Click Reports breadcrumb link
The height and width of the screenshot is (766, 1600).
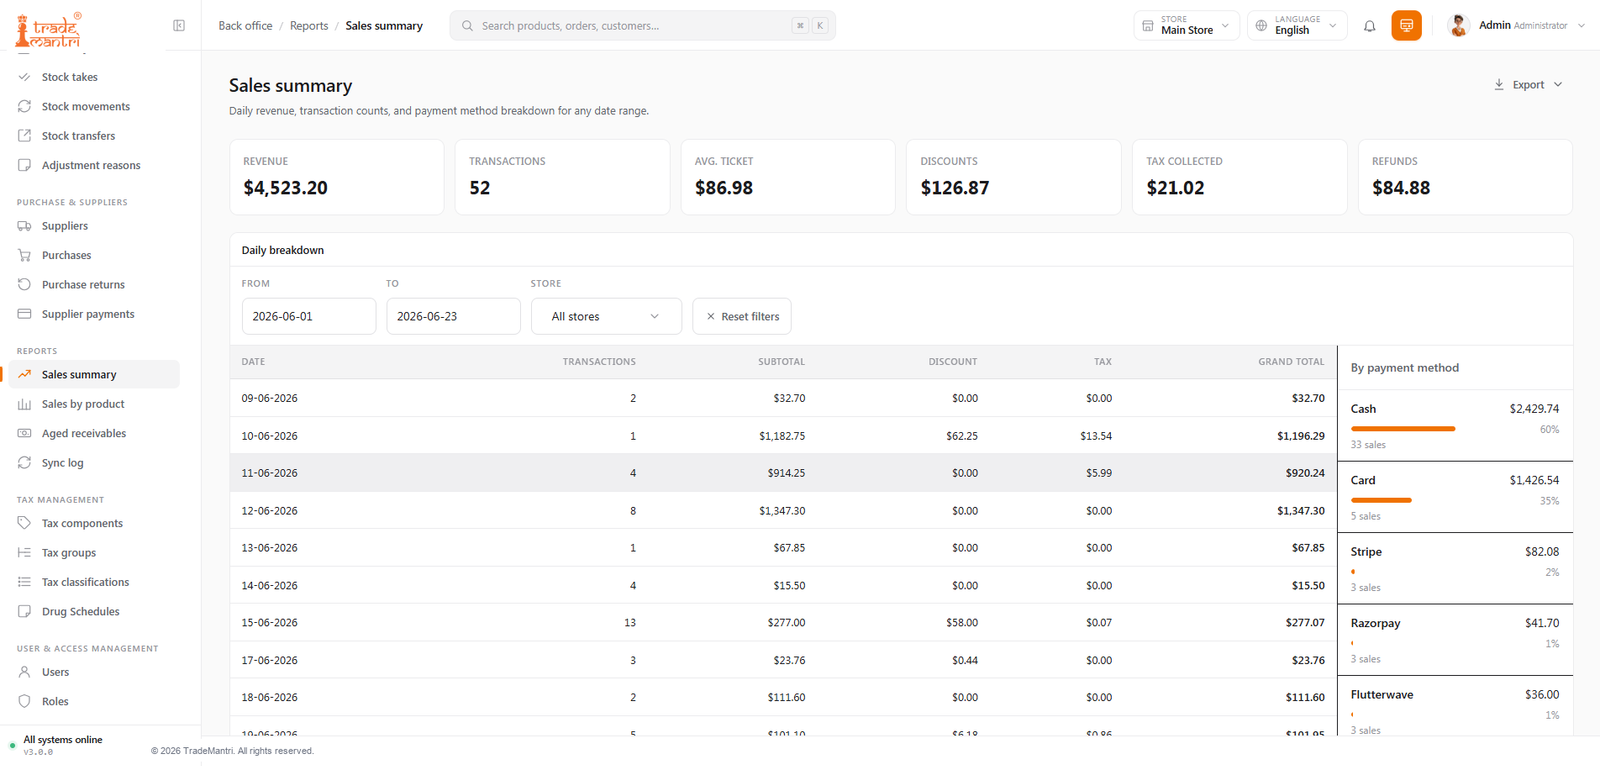[309, 26]
